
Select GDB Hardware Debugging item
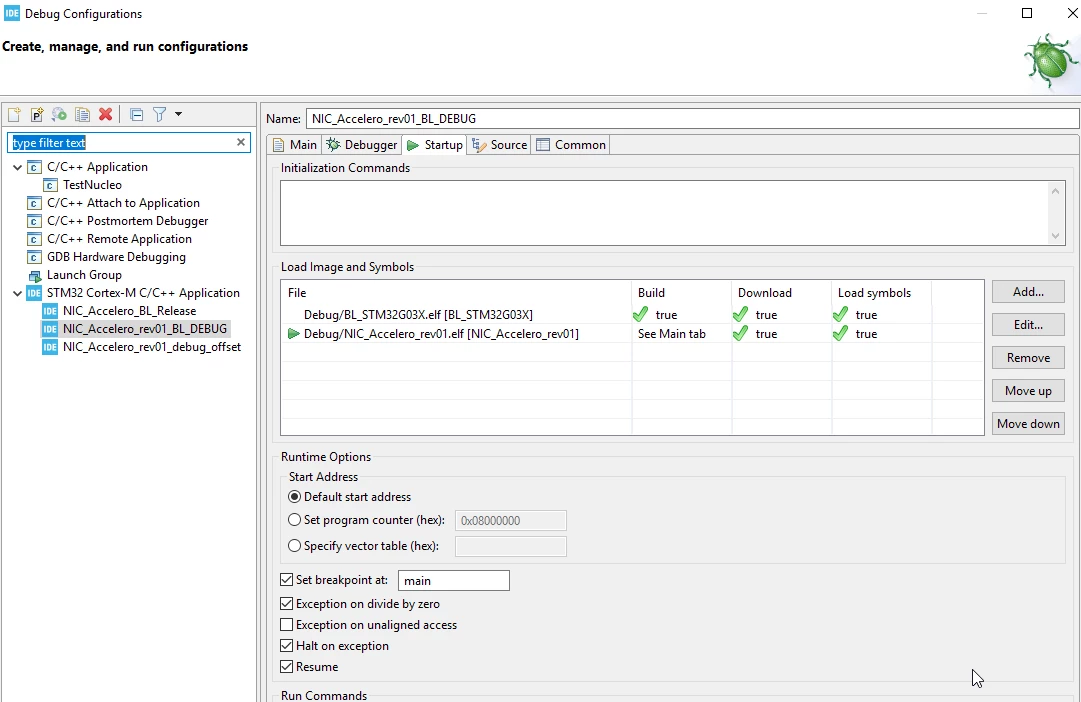tap(116, 257)
